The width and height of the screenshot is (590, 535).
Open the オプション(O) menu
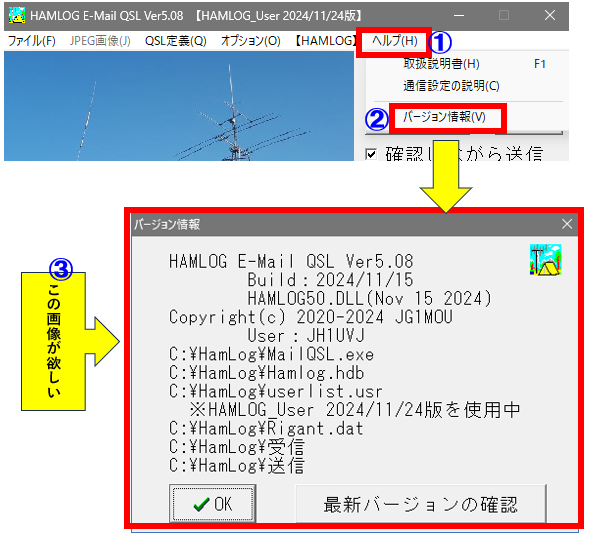coord(251,41)
